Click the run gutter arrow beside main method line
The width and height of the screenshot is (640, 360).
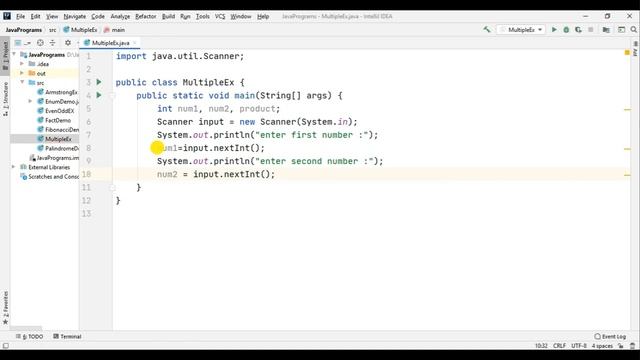[99, 95]
